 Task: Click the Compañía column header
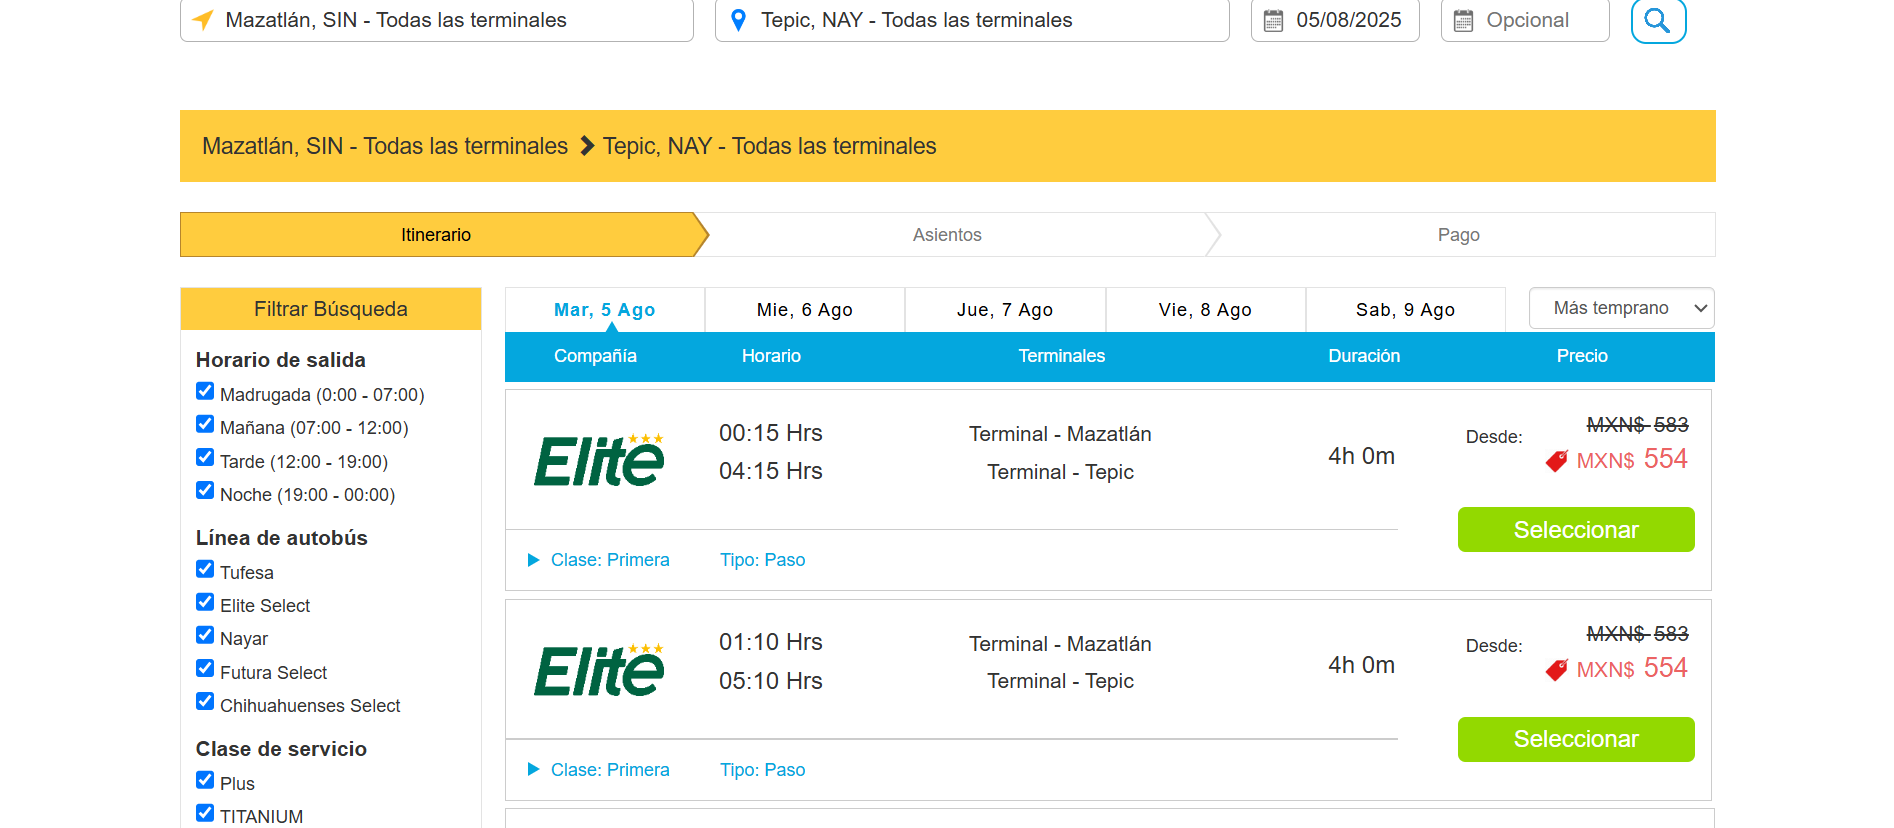(595, 356)
